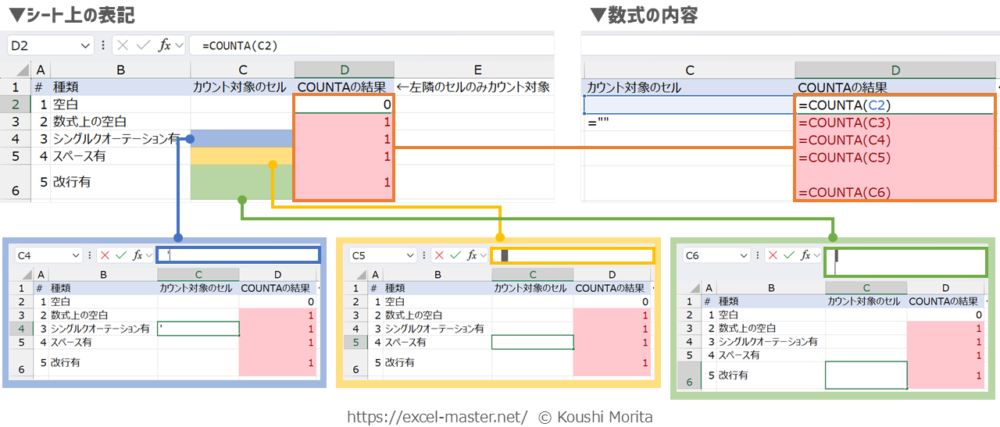
Task: Click the fx icon in the C5 formula bar
Action: tap(472, 256)
